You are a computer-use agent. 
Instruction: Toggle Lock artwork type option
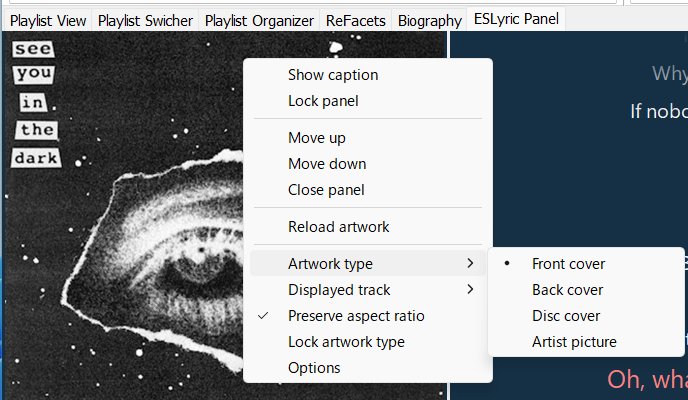tap(368, 342)
